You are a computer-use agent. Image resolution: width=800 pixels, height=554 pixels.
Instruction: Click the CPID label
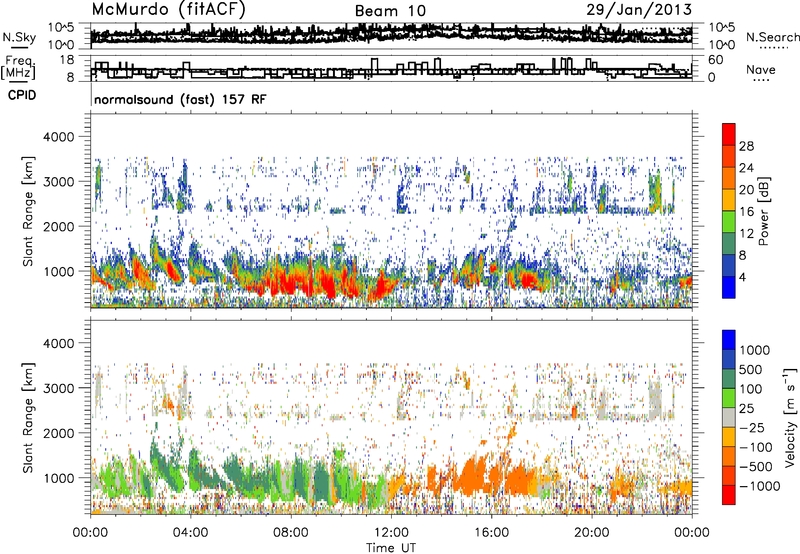click(x=22, y=95)
